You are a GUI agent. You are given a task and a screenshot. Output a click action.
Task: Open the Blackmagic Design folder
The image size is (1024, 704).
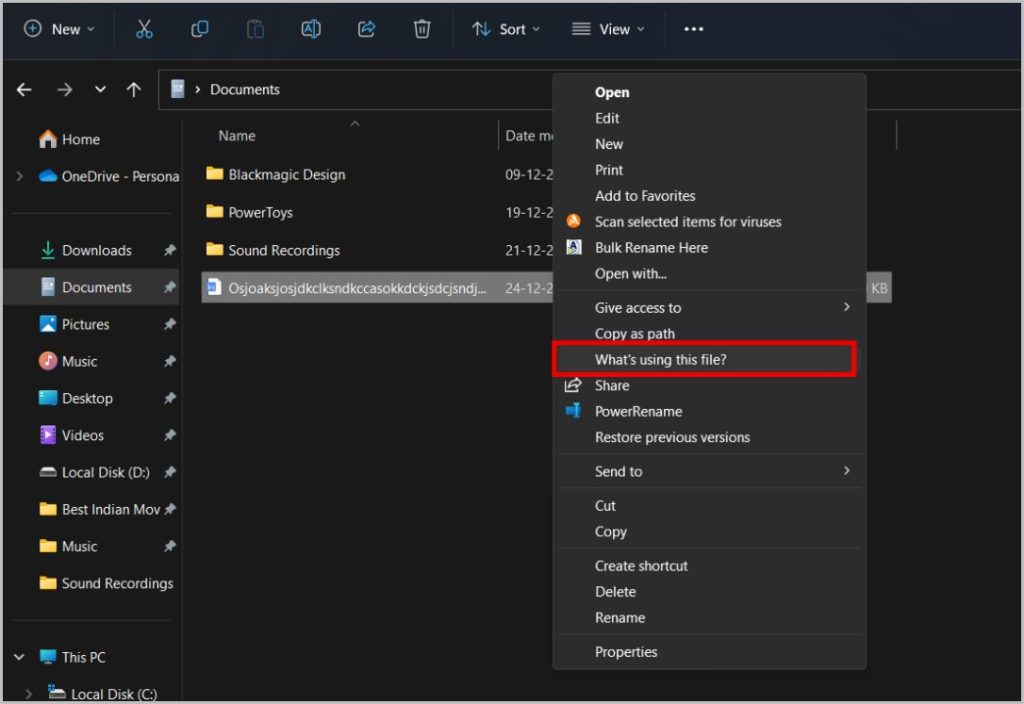[286, 174]
